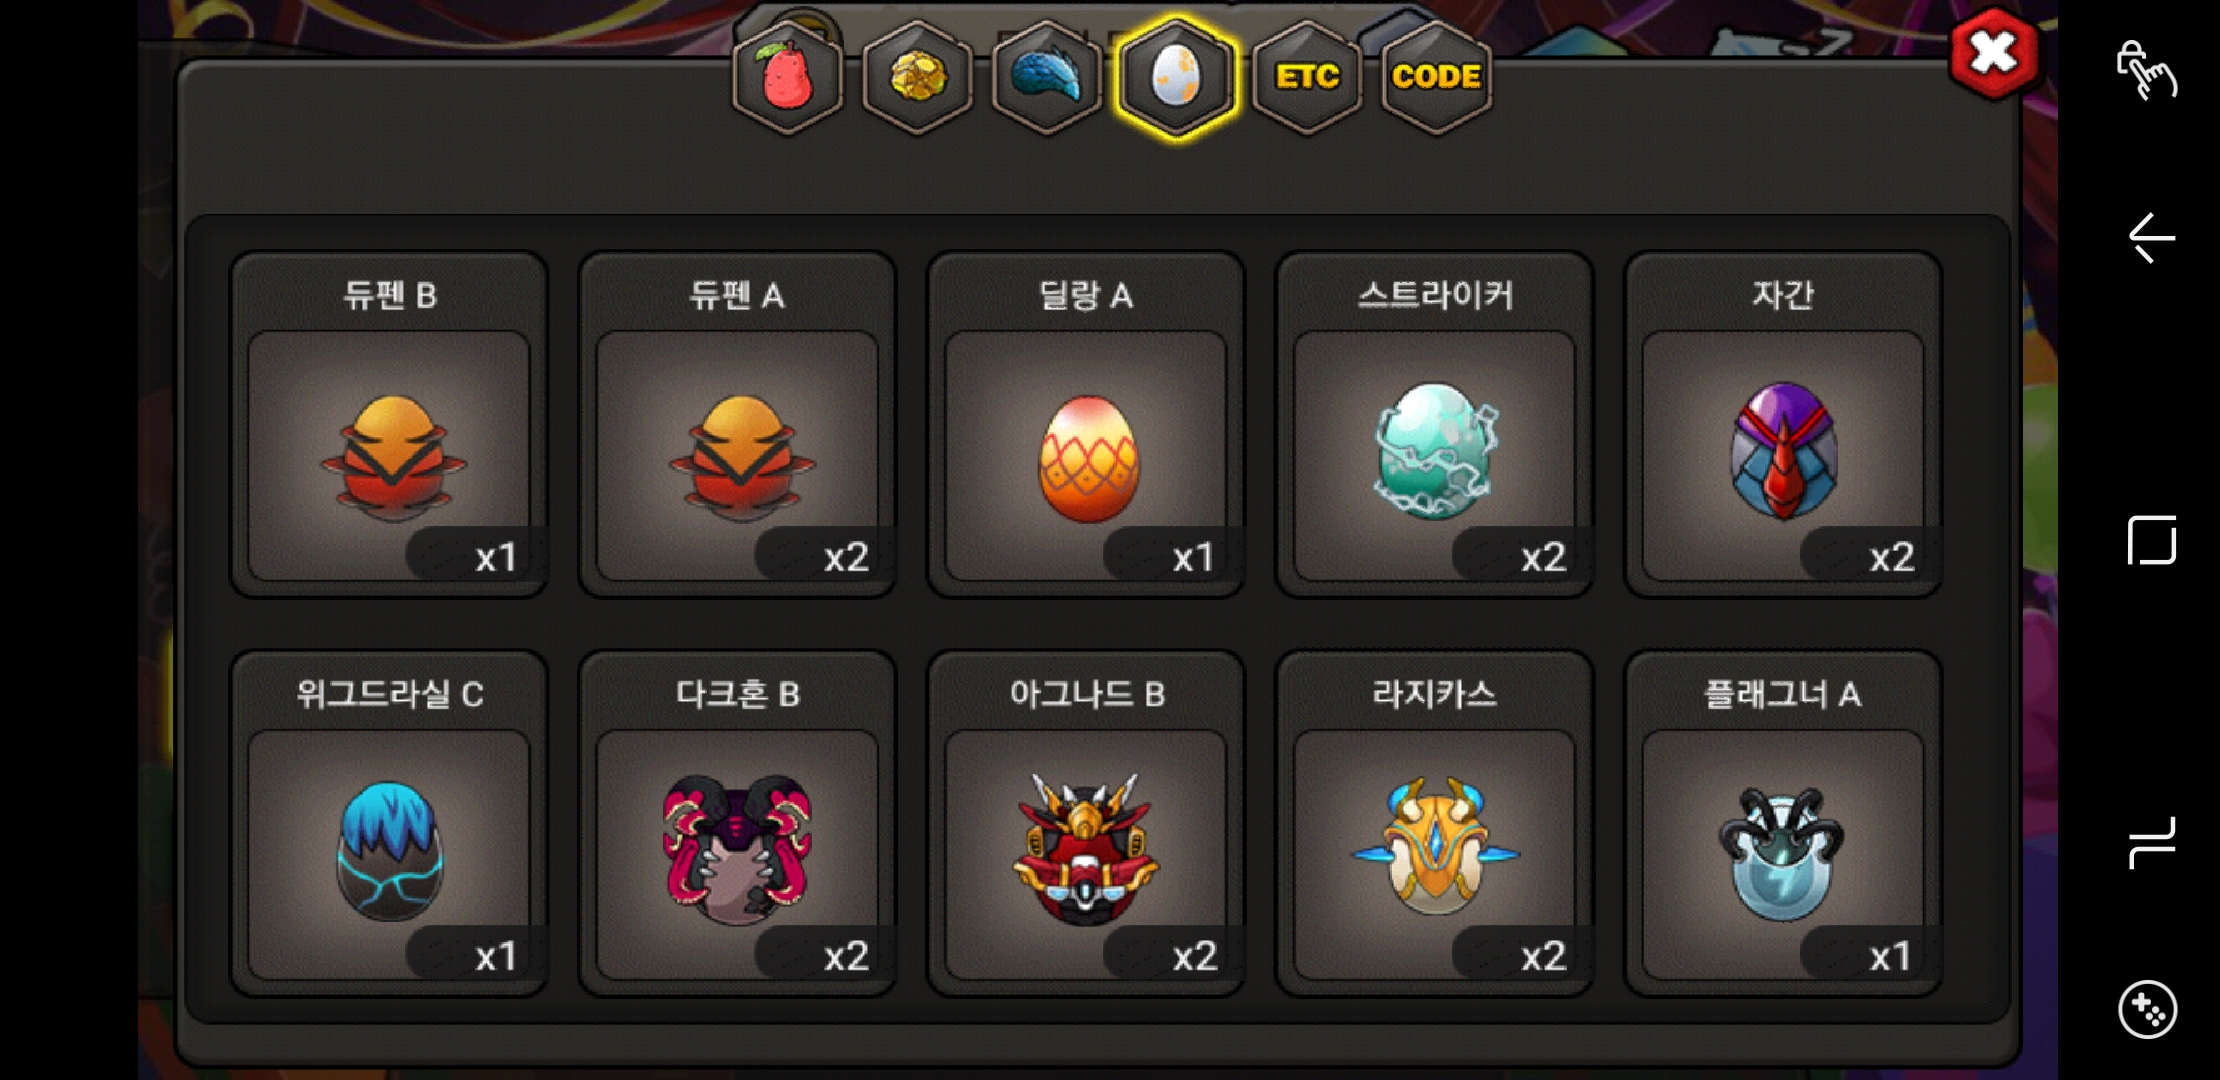Select the 듀펜 B egg

[x=389, y=424]
